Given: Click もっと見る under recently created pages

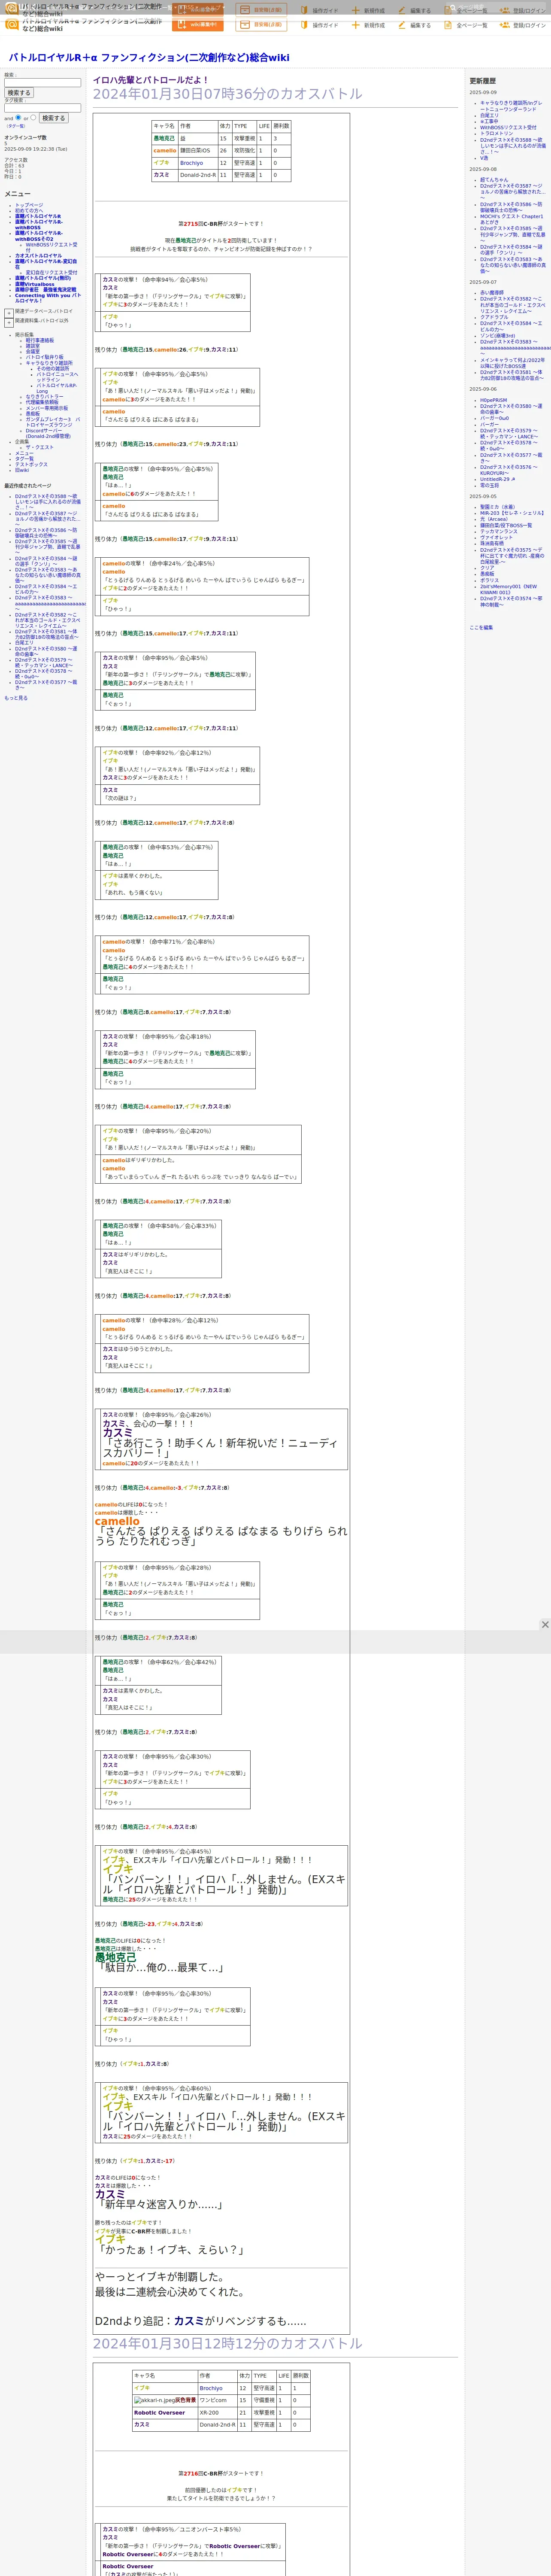Looking at the screenshot, I should click(16, 698).
